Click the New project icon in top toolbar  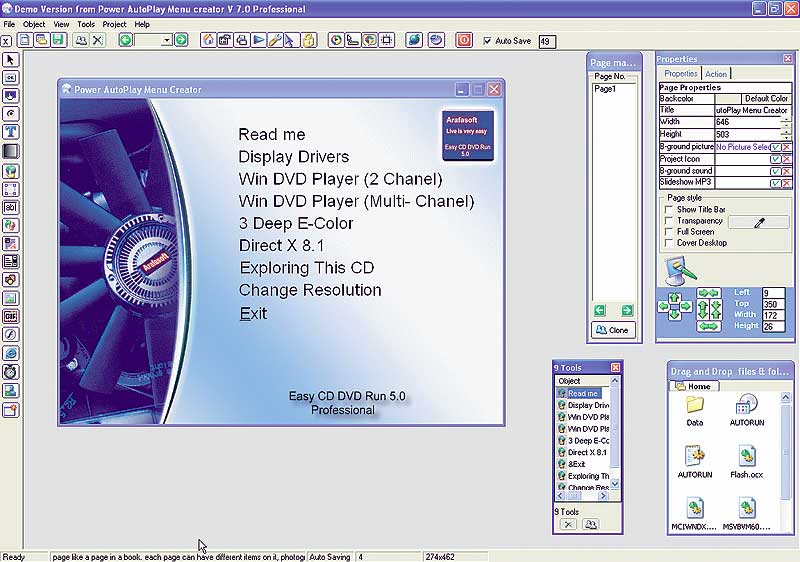(x=24, y=40)
